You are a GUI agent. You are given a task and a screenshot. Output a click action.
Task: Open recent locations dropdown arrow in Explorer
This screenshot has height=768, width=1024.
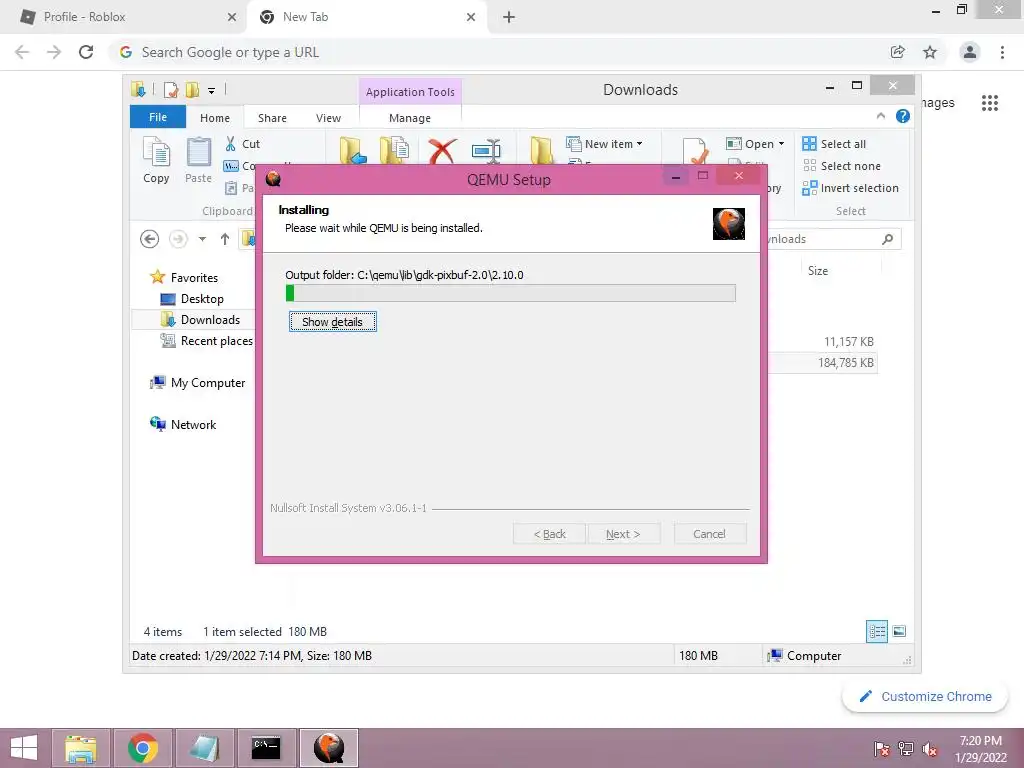pyautogui.click(x=202, y=239)
